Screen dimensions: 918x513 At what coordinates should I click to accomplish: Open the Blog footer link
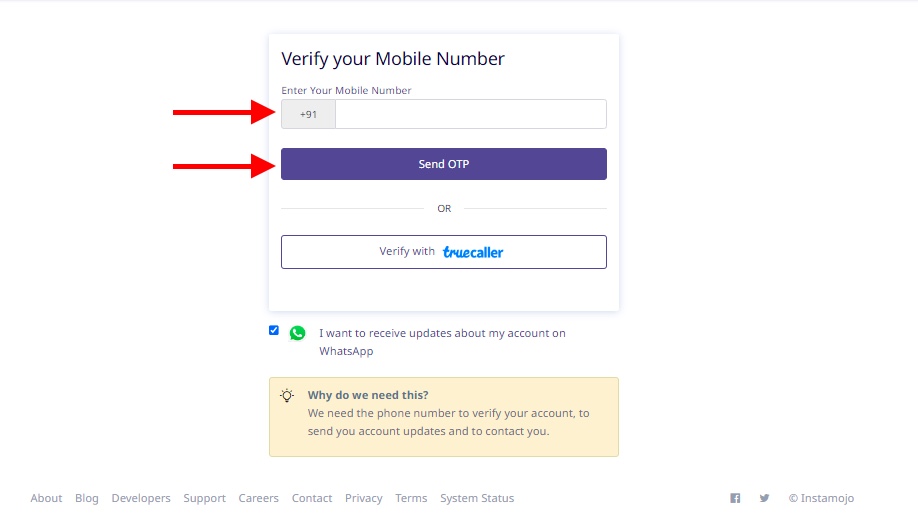pos(87,498)
